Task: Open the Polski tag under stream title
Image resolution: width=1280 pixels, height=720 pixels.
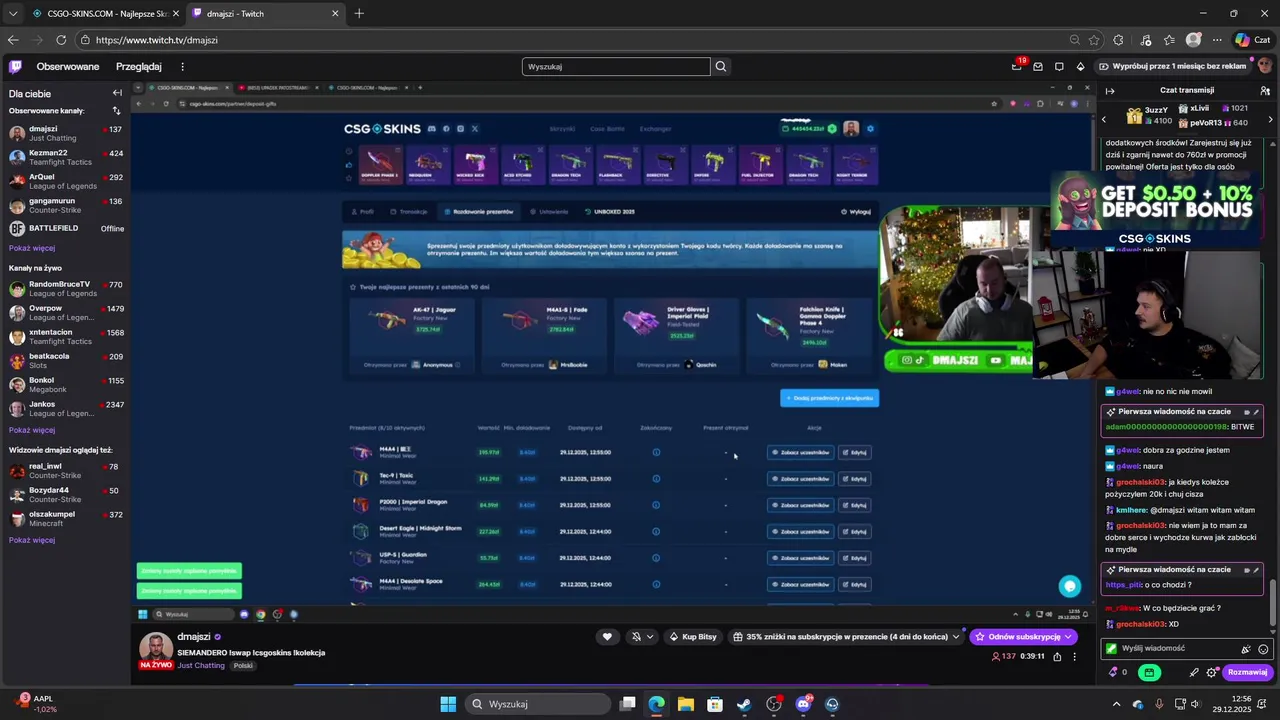Action: pyautogui.click(x=243, y=666)
